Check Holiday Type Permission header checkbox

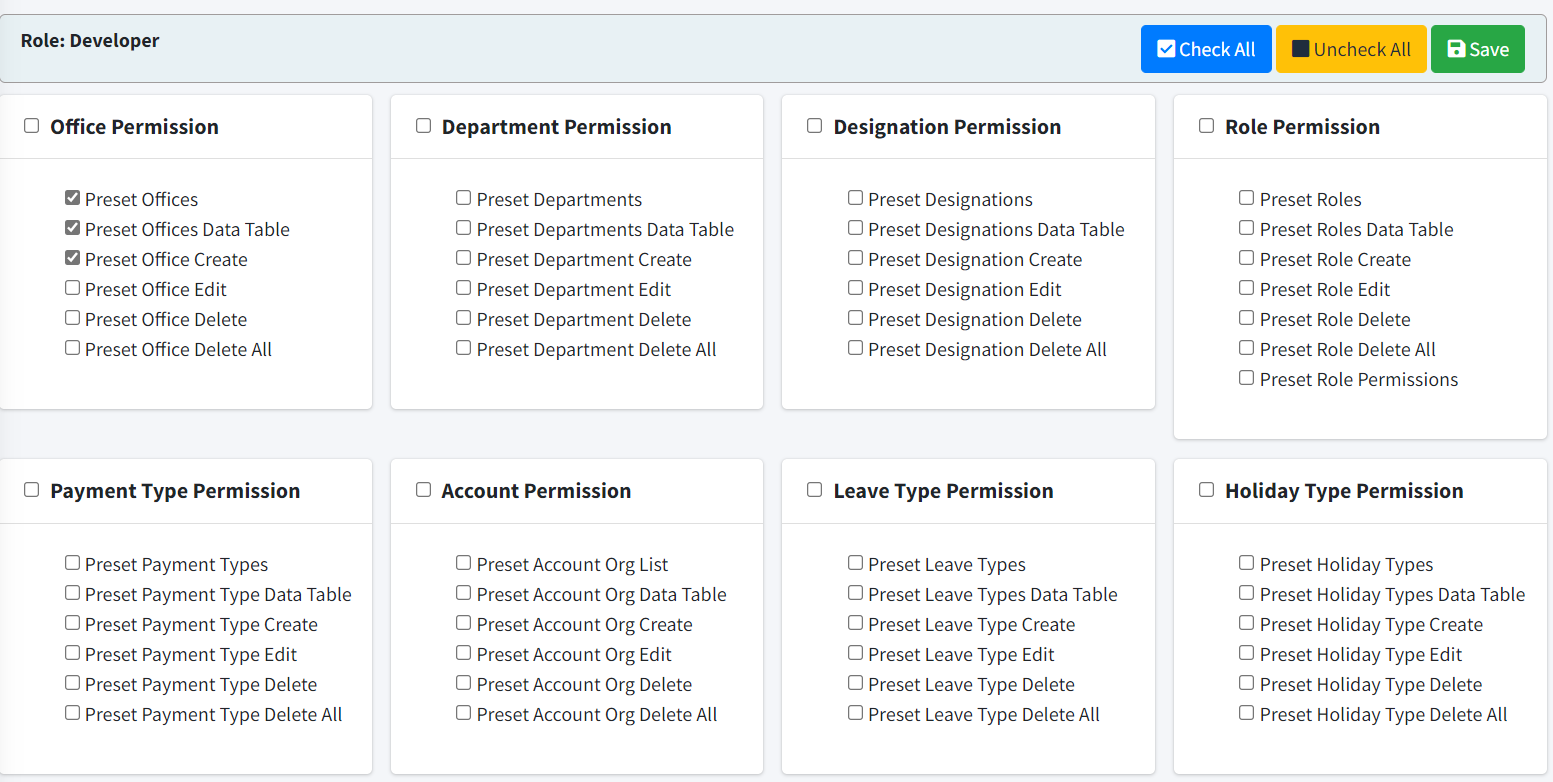[1206, 490]
